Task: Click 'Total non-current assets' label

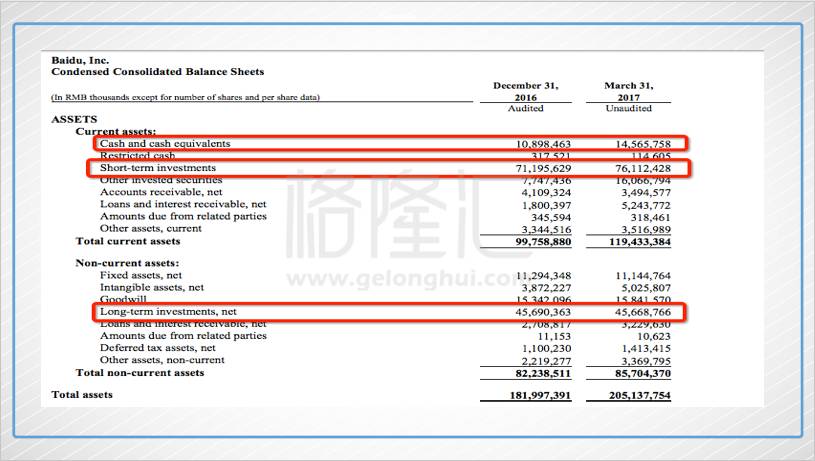Action: coord(140,373)
